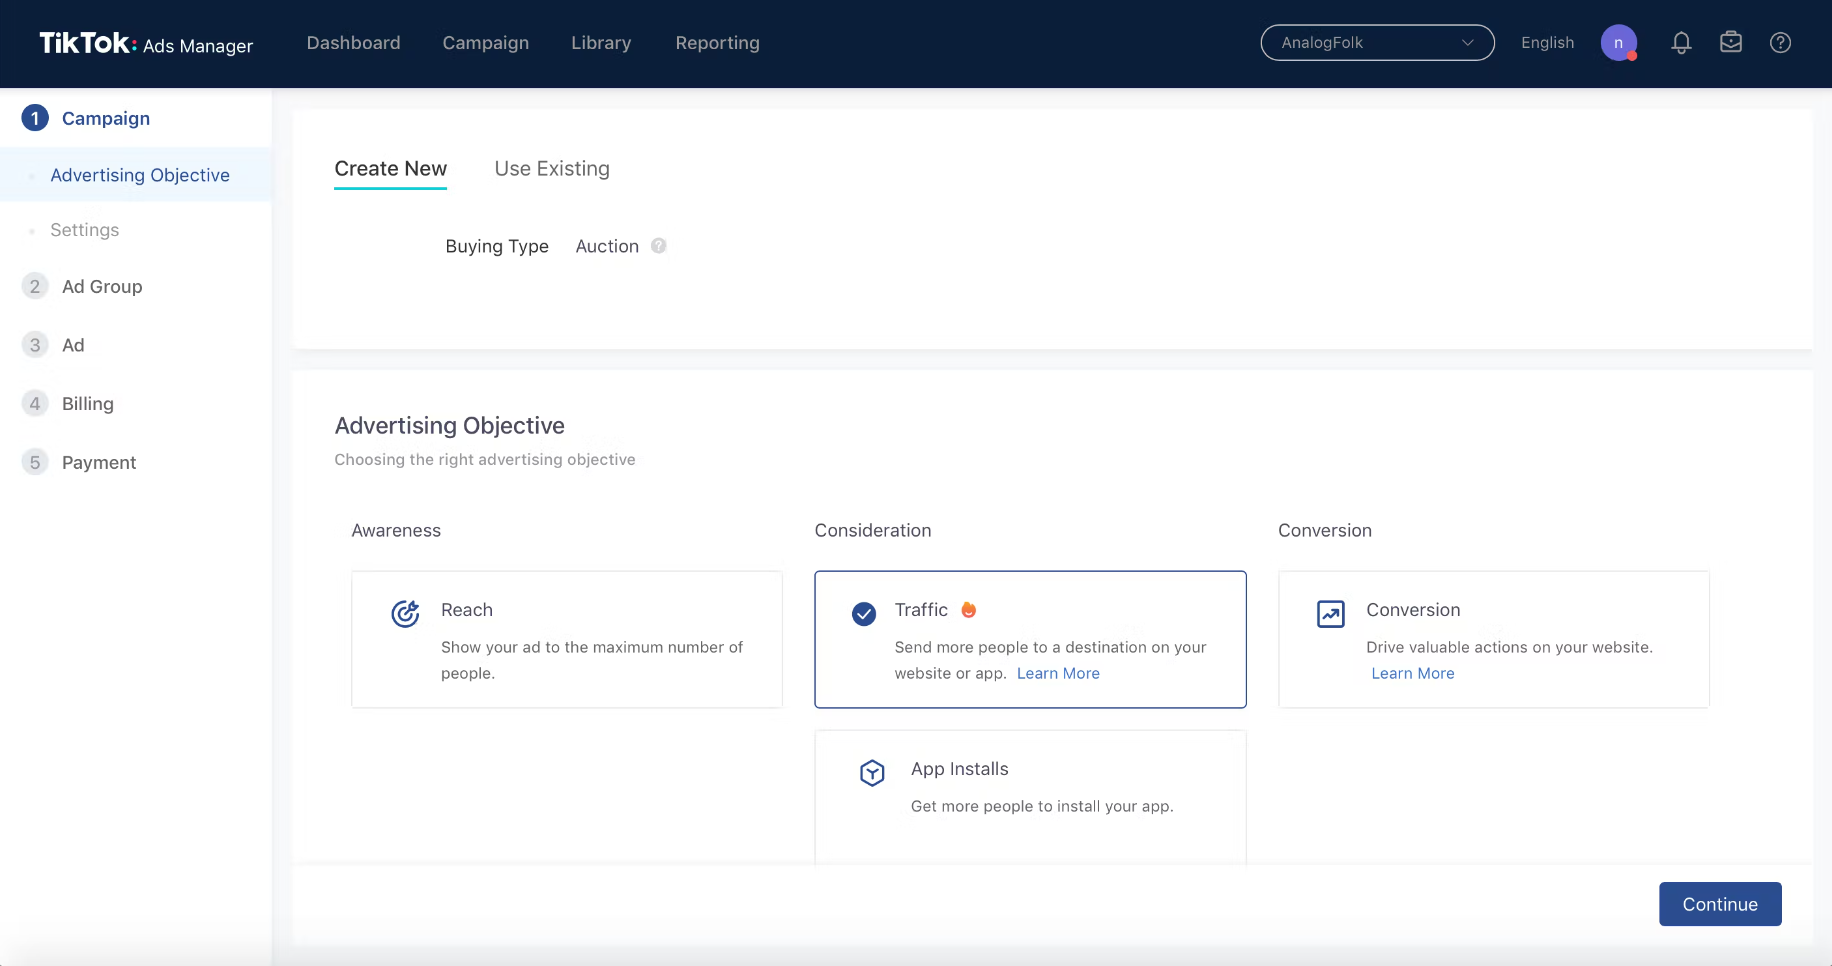Expand the AnalogFolk account dropdown
Screen dimensions: 1832x966
(1377, 43)
